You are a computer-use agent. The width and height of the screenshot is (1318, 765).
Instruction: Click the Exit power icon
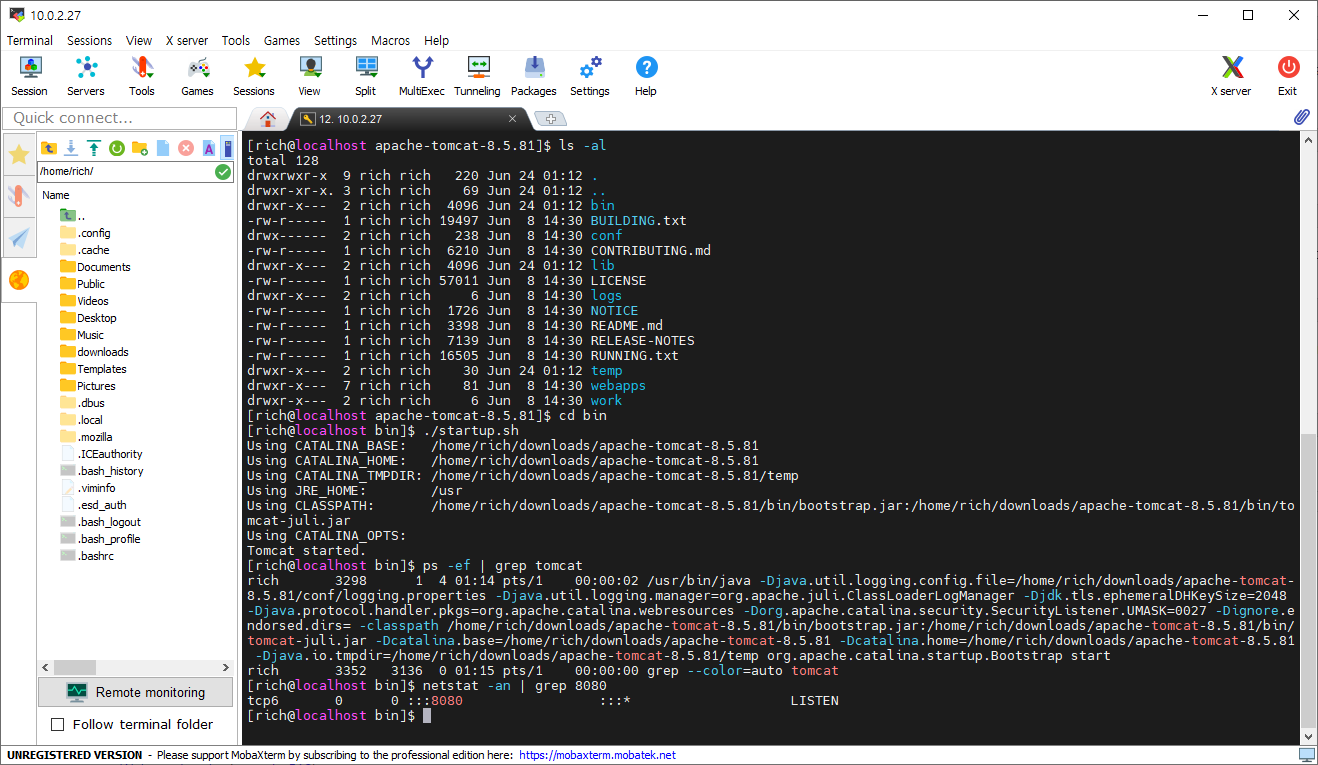[x=1288, y=76]
